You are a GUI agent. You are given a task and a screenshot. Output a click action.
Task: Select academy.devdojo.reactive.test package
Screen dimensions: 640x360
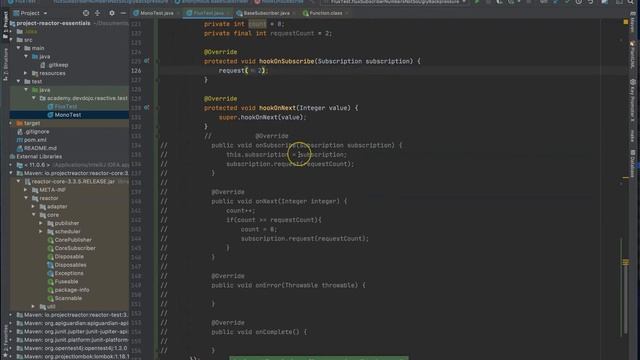pos(87,98)
